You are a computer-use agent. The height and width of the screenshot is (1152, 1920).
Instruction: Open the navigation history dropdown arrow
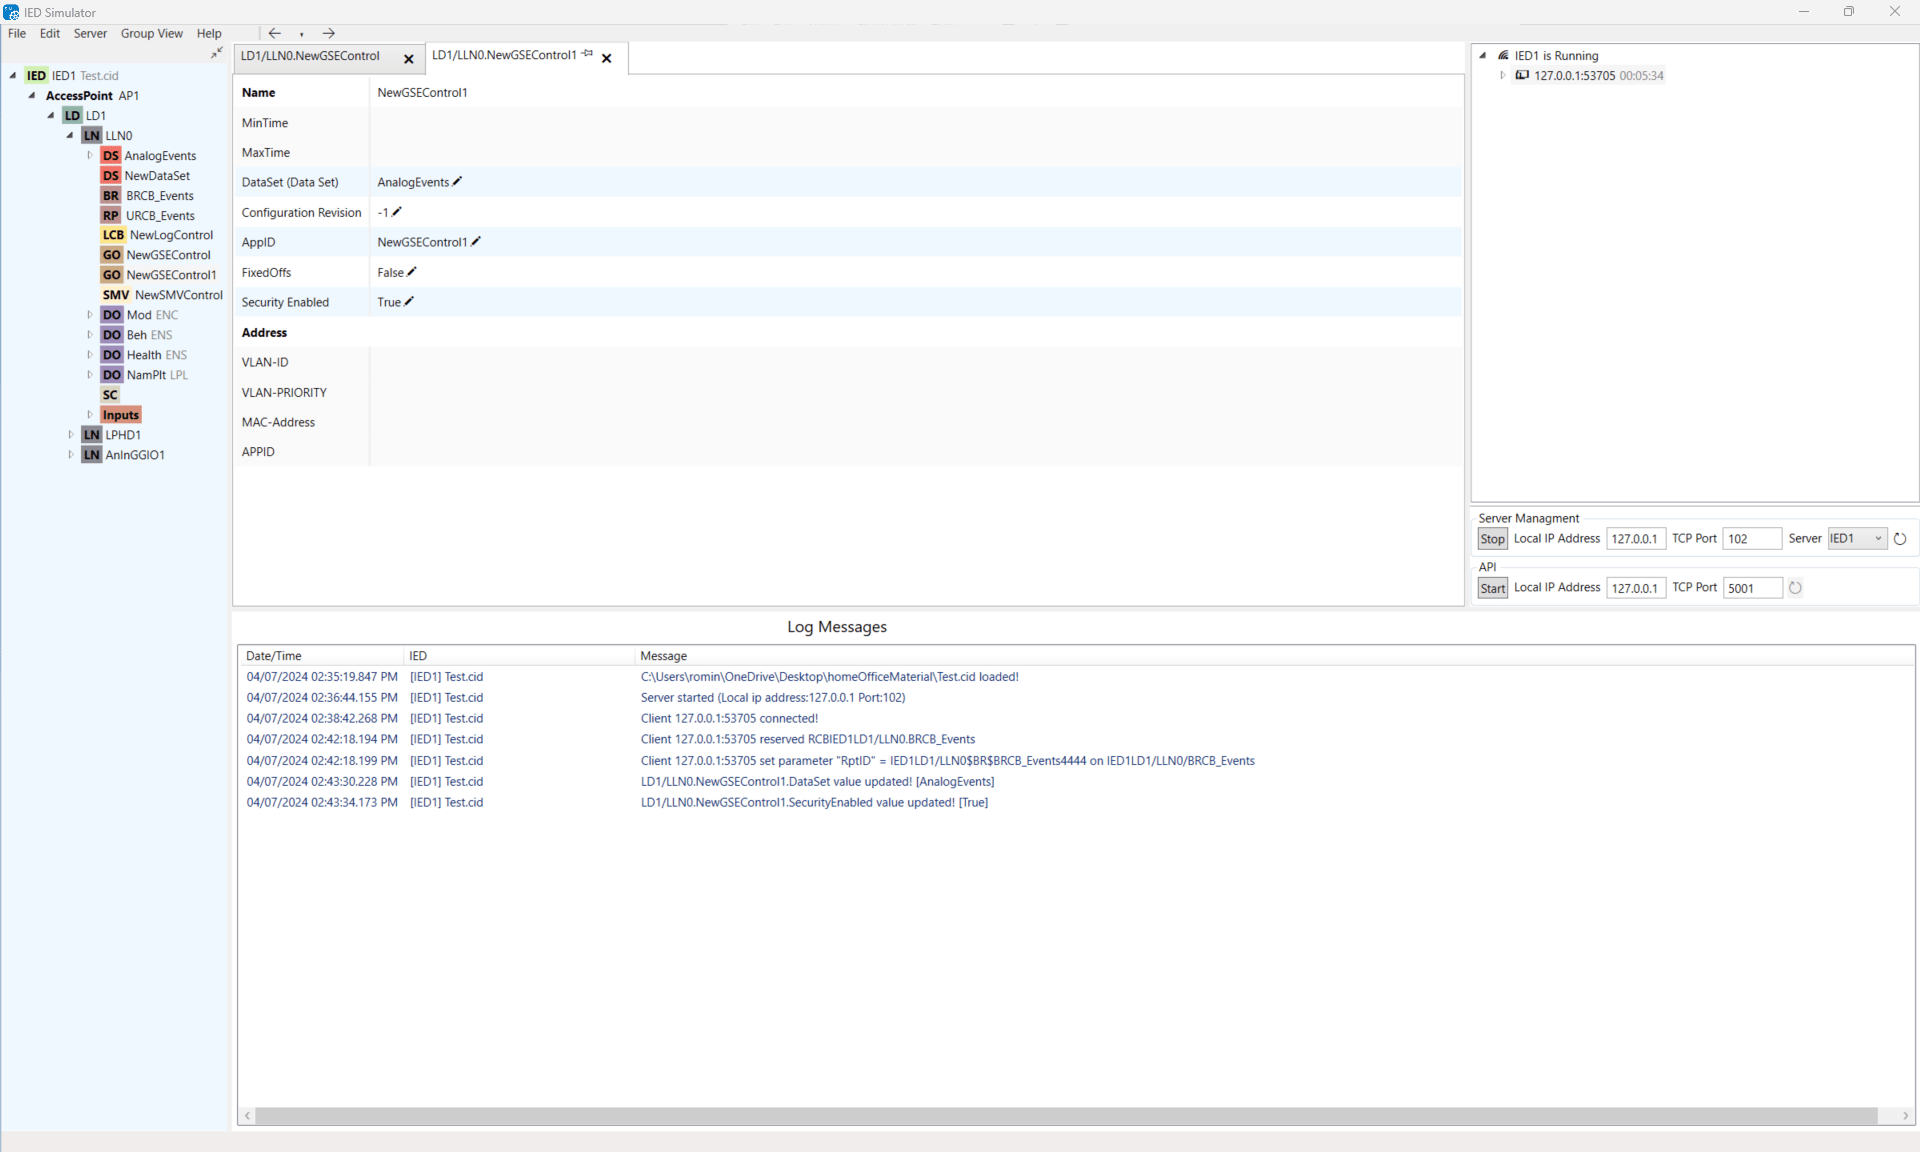302,35
